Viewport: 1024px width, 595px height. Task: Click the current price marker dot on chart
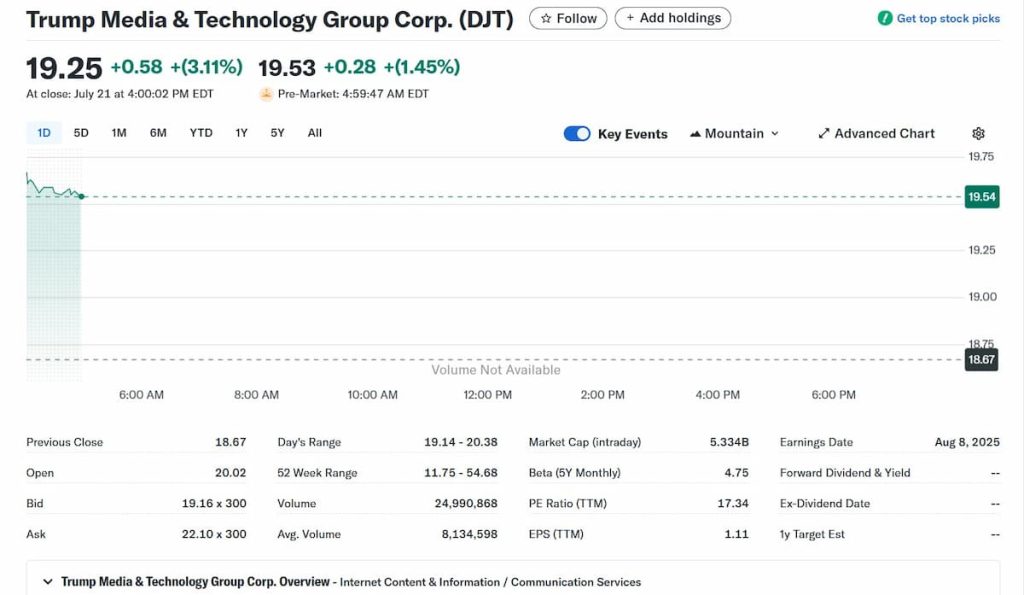[x=81, y=196]
